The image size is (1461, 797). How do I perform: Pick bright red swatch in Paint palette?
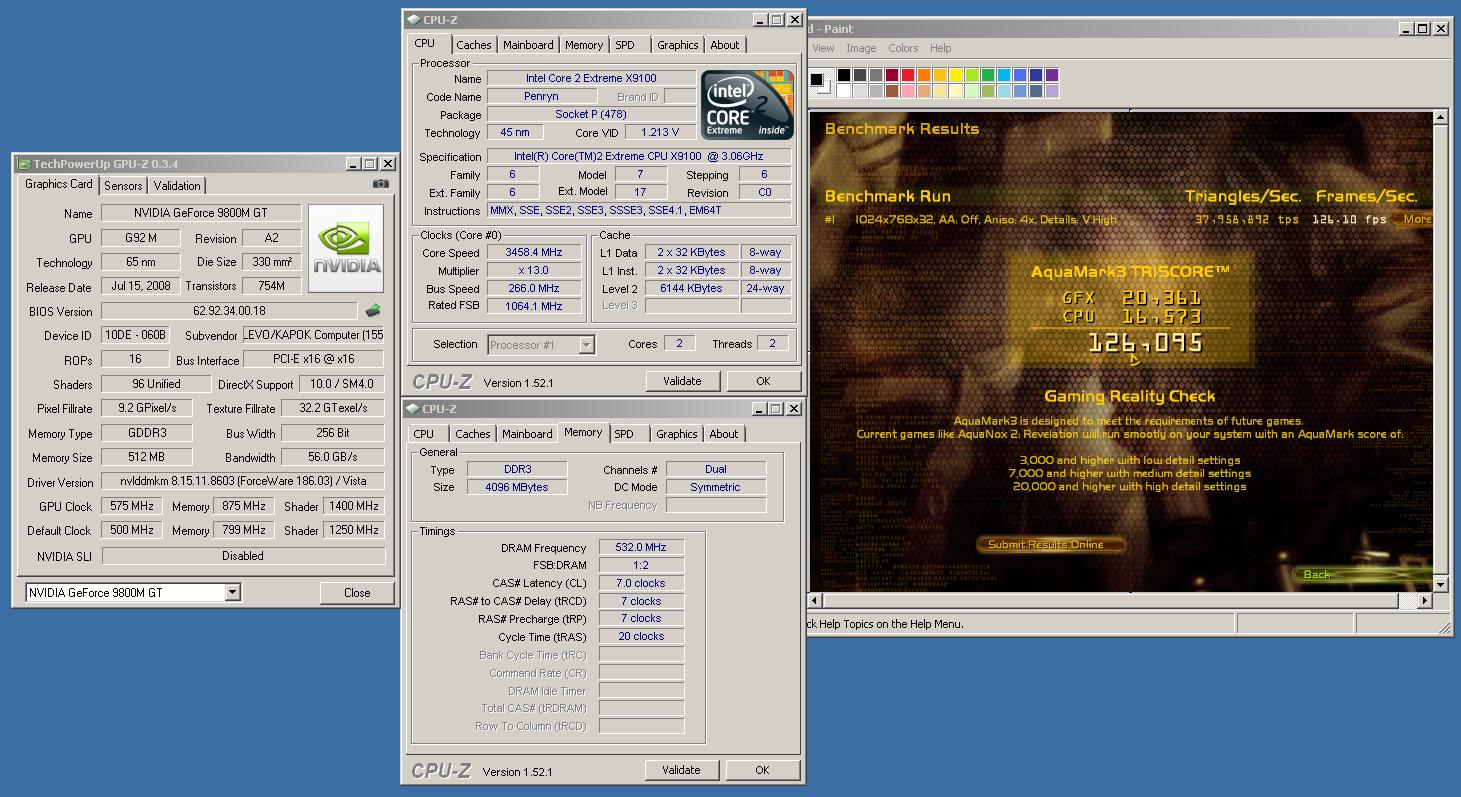point(908,75)
